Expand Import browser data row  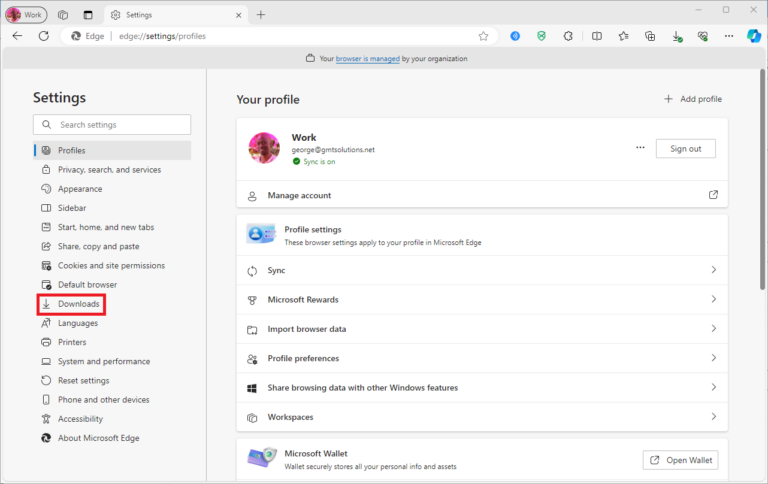pos(482,329)
